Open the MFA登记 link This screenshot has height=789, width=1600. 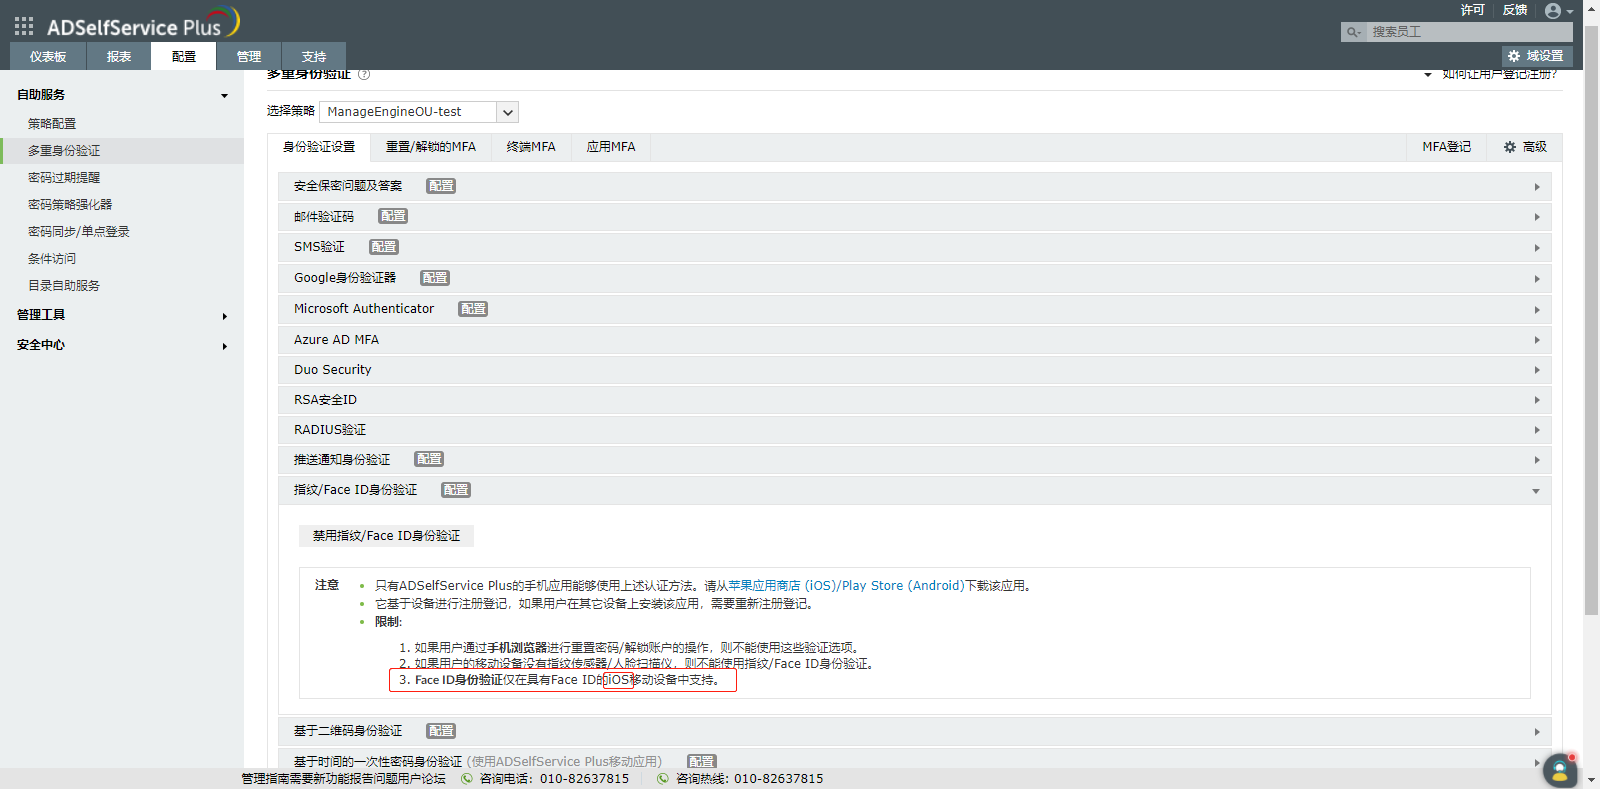(x=1447, y=147)
